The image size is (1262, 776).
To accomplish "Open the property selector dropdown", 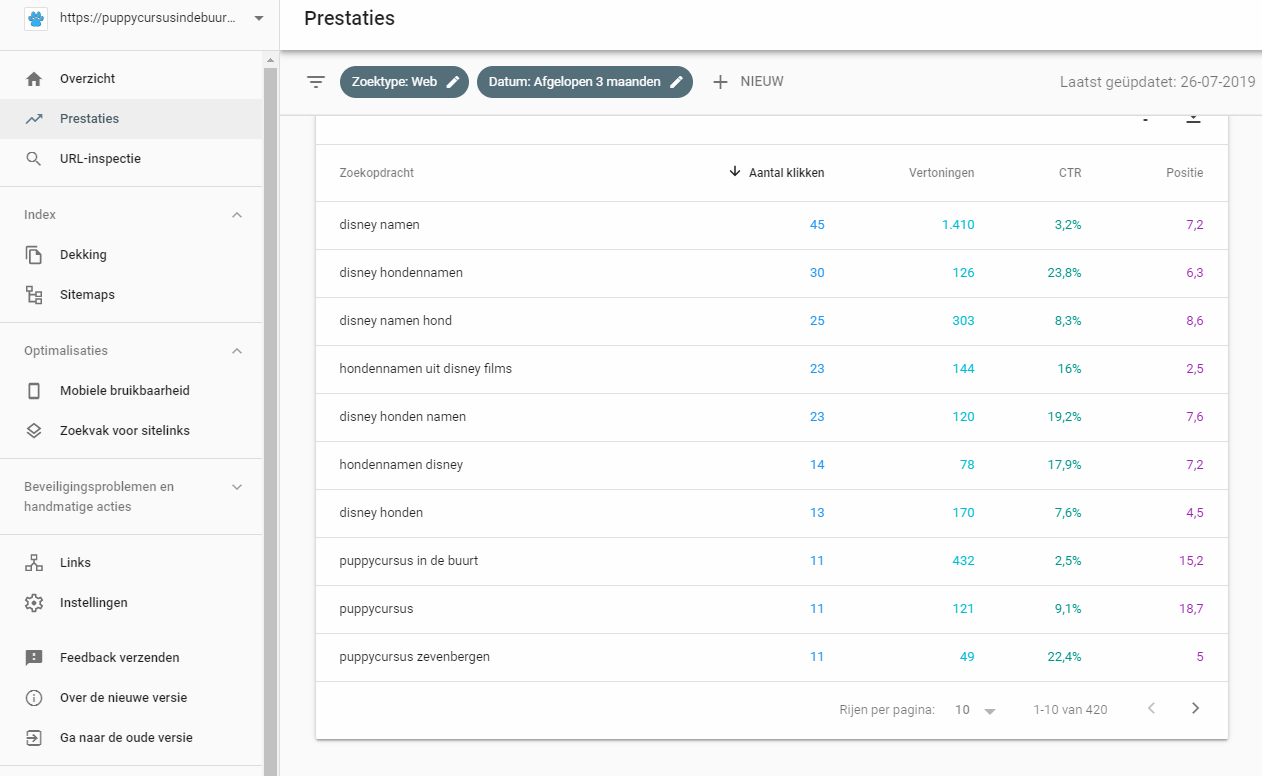I will (259, 18).
